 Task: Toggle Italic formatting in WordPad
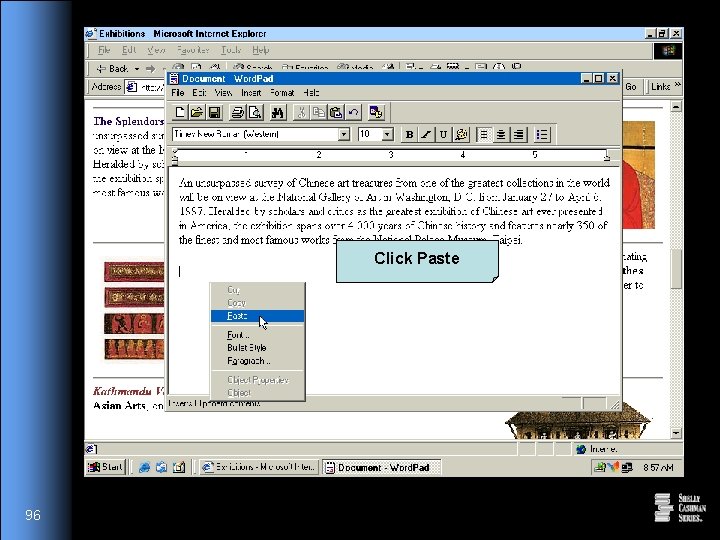(426, 135)
